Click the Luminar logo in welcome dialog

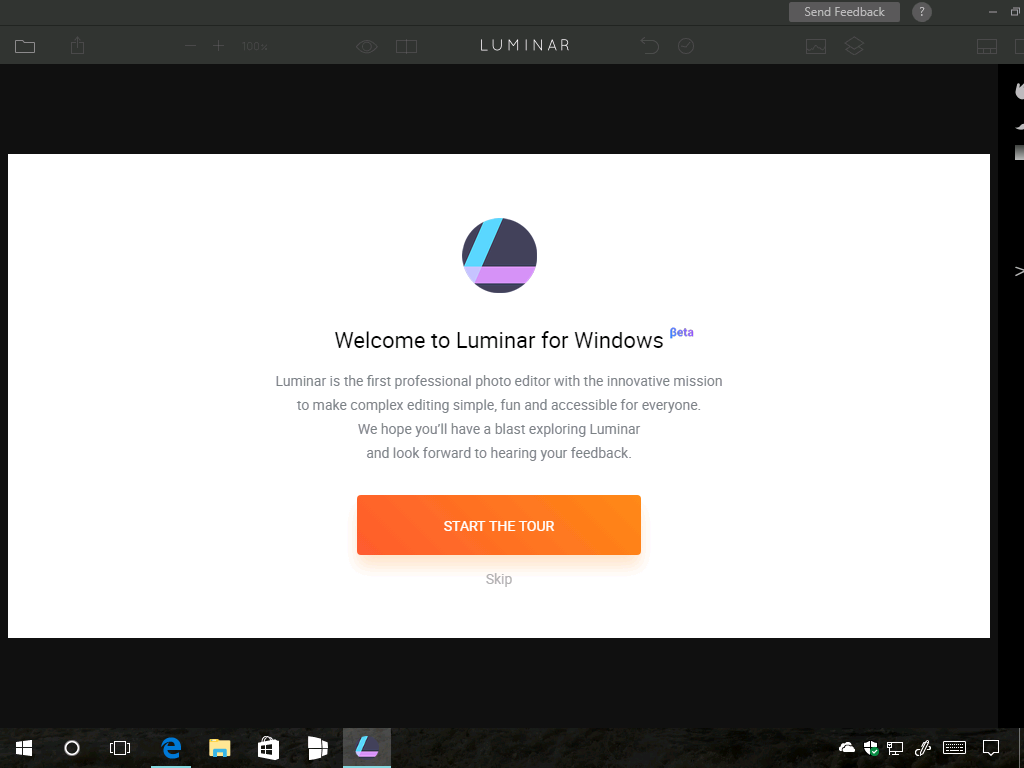(500, 255)
